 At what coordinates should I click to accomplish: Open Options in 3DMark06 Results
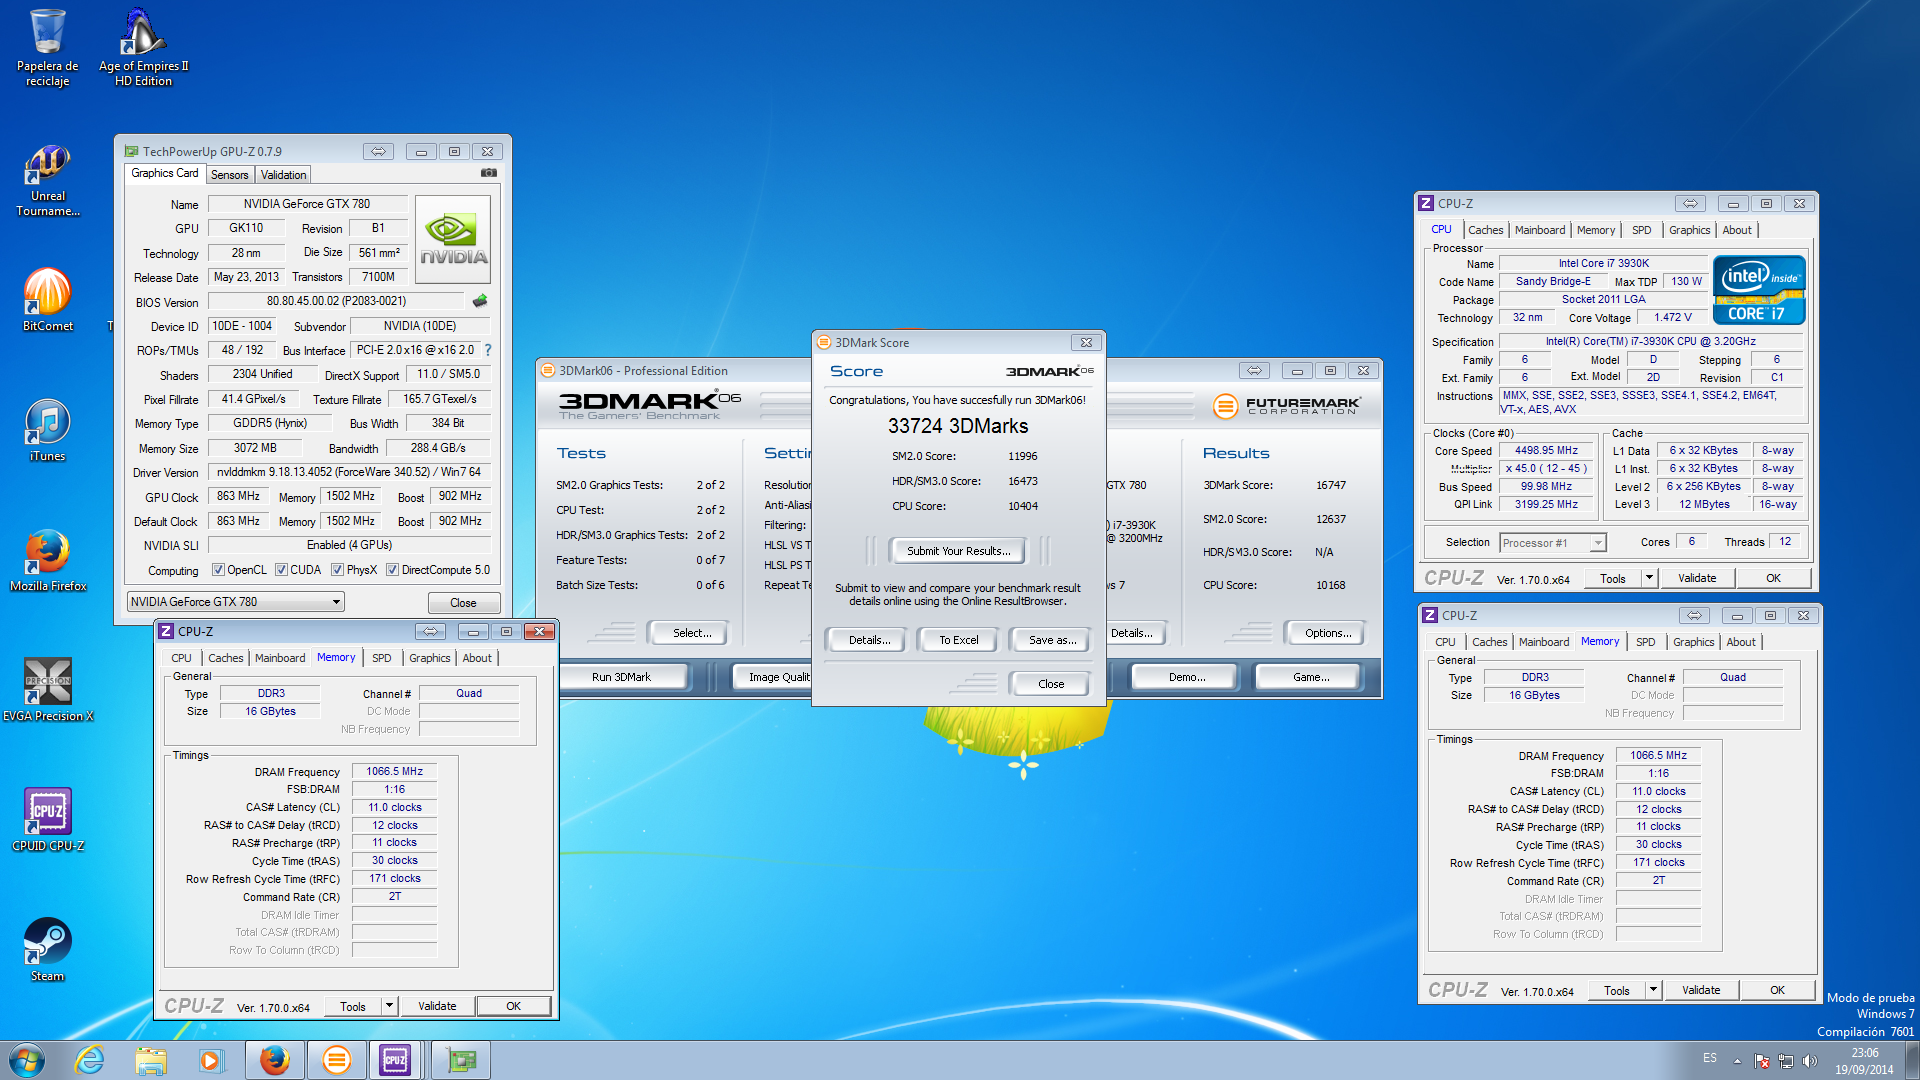click(1327, 633)
